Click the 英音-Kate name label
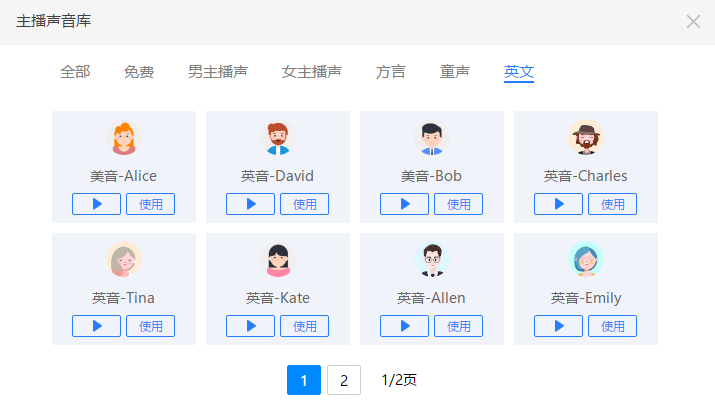The width and height of the screenshot is (715, 415). point(278,298)
